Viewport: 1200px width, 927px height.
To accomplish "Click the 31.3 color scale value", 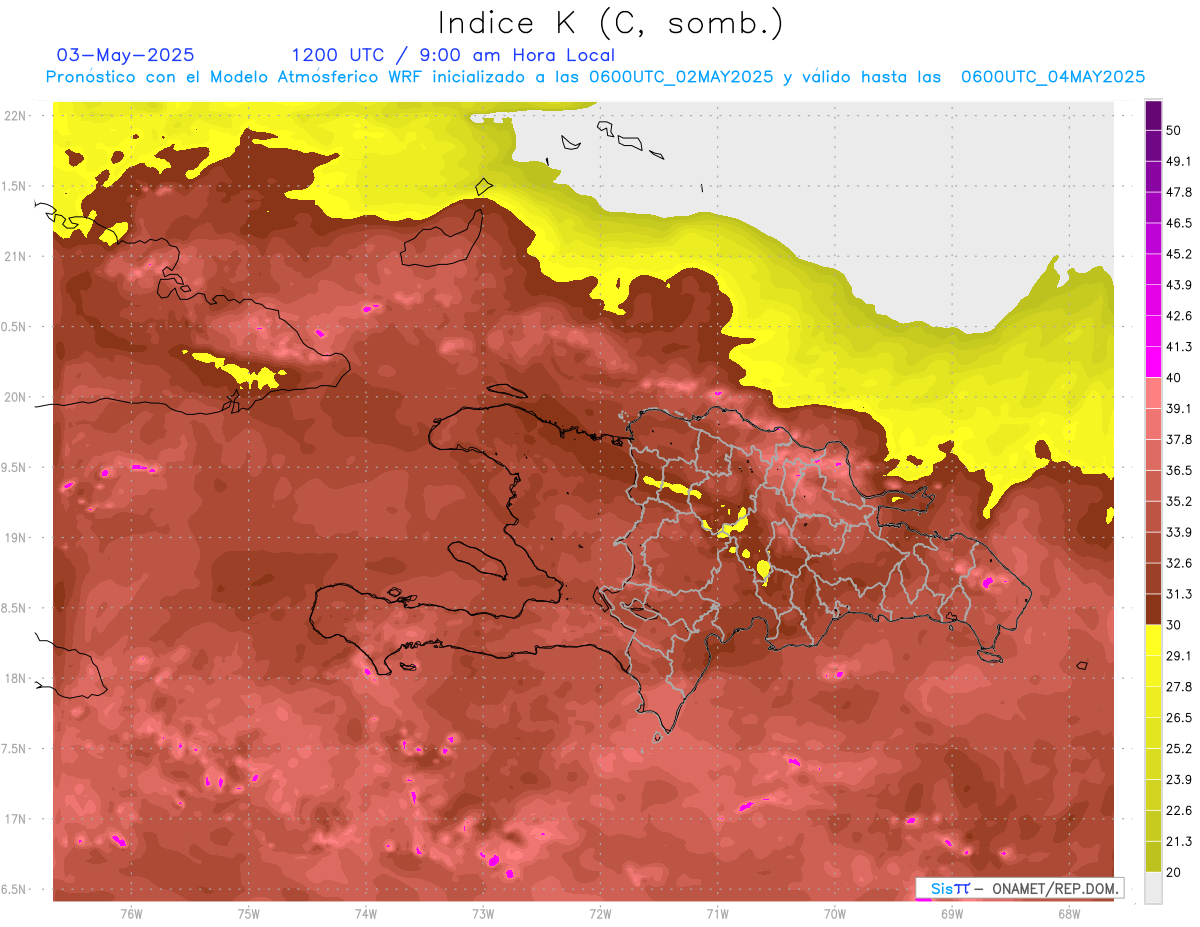I will [1179, 594].
